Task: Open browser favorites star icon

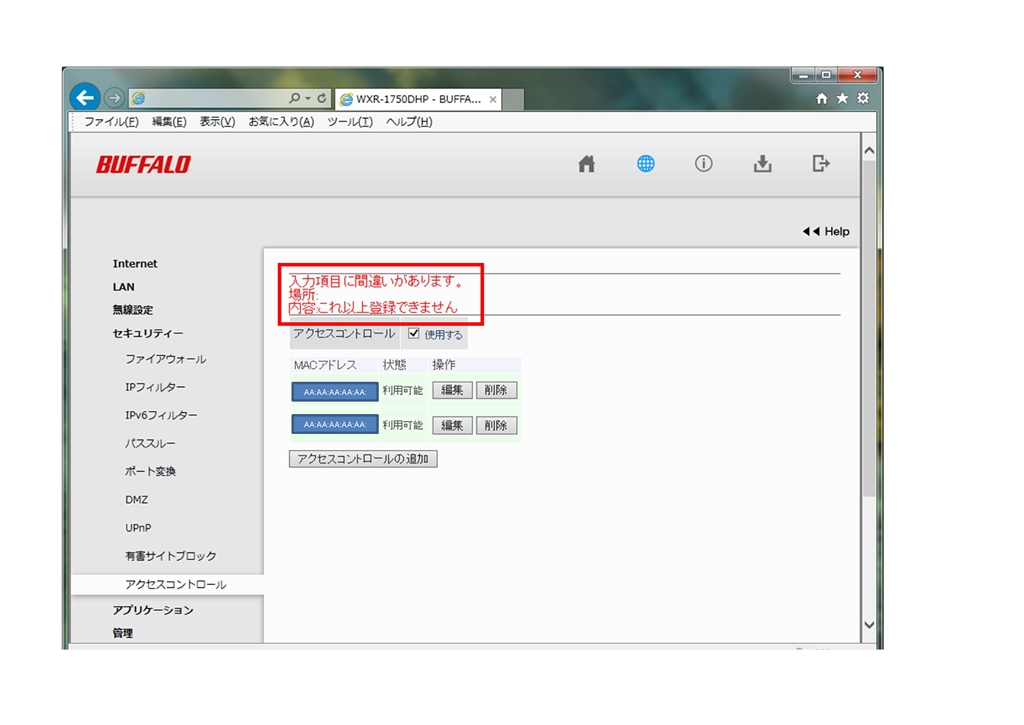Action: tap(842, 98)
